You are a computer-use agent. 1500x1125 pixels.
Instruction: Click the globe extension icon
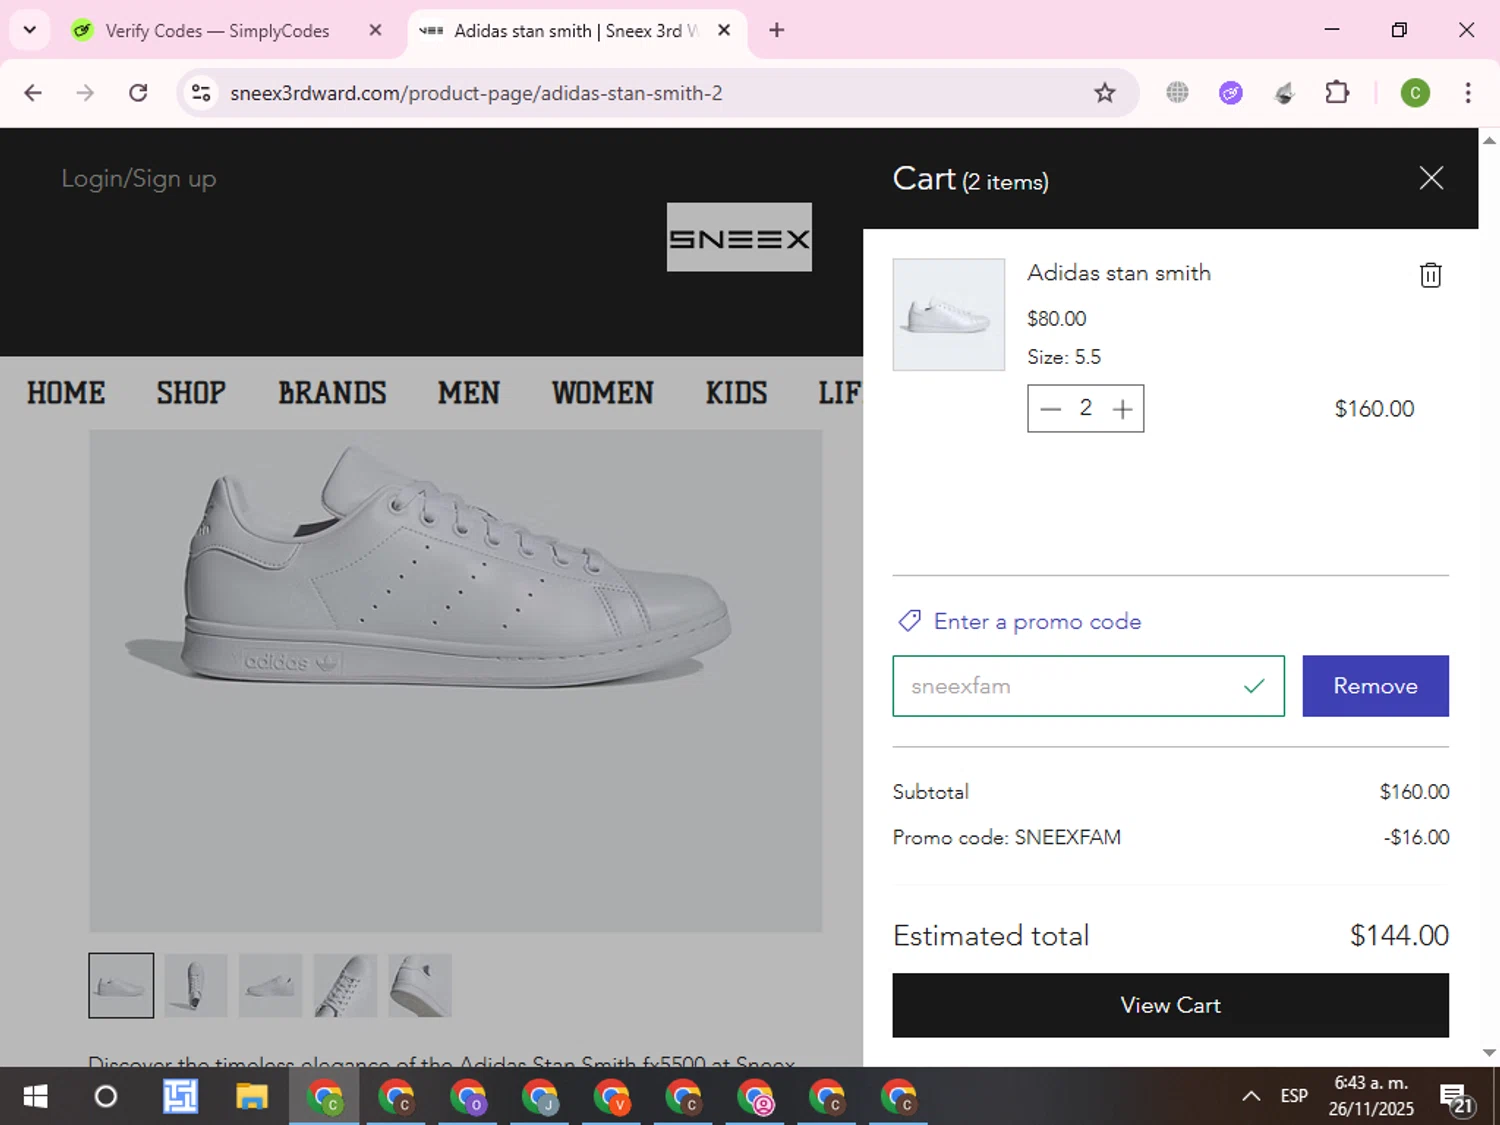click(x=1177, y=93)
